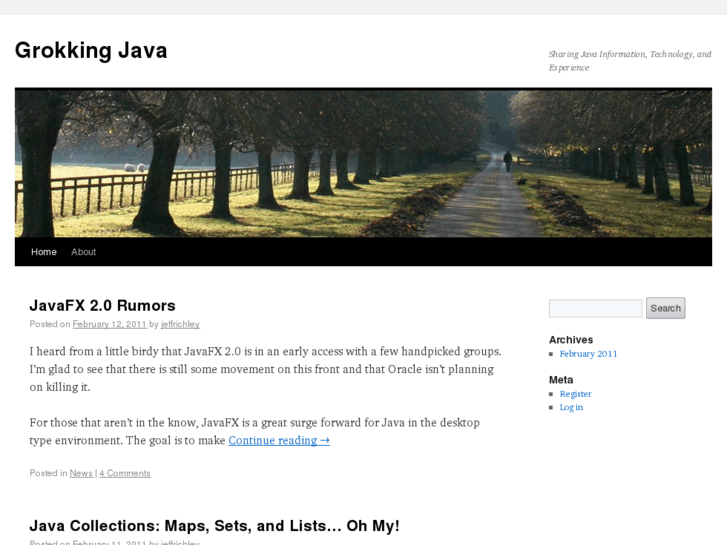Click the Archives sidebar heading
This screenshot has height=545, width=727.
pyautogui.click(x=571, y=340)
